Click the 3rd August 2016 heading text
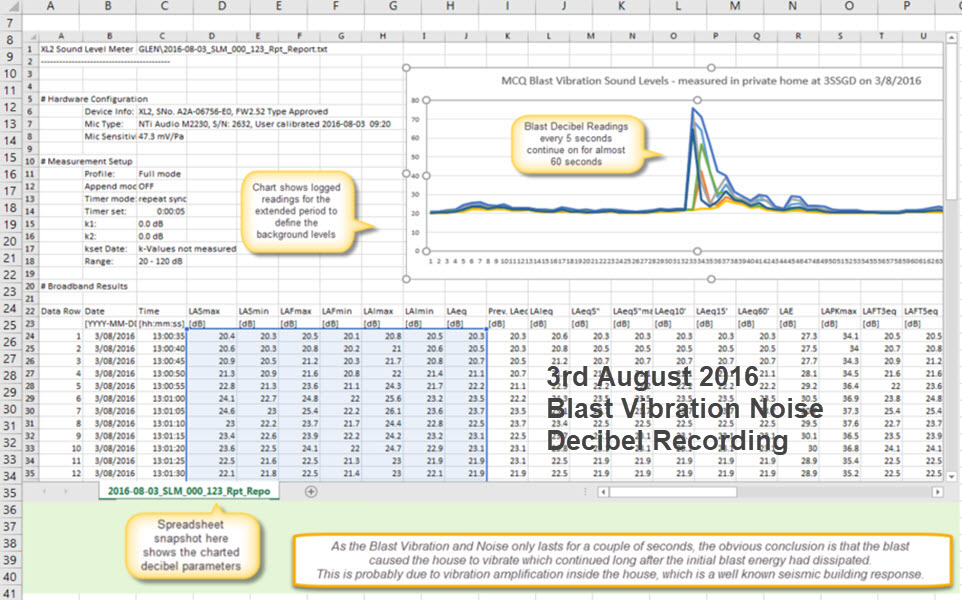The width and height of the screenshot is (962, 600). click(x=653, y=377)
